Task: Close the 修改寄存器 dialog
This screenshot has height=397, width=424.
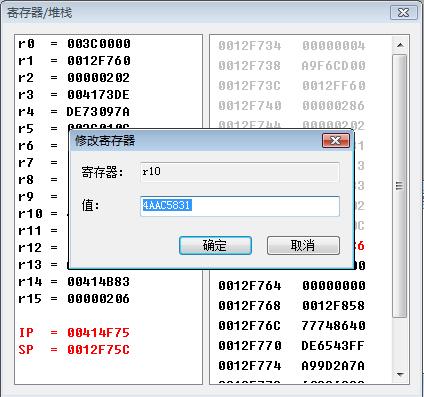Action: [336, 141]
